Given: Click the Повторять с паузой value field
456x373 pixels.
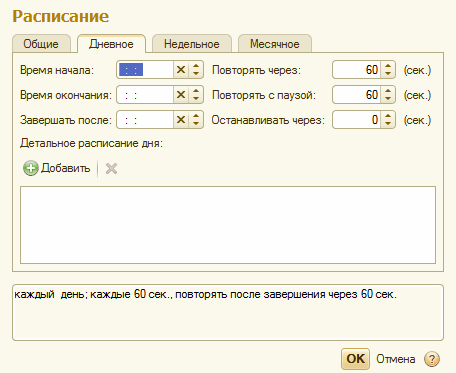Looking at the screenshot, I should (x=357, y=95).
